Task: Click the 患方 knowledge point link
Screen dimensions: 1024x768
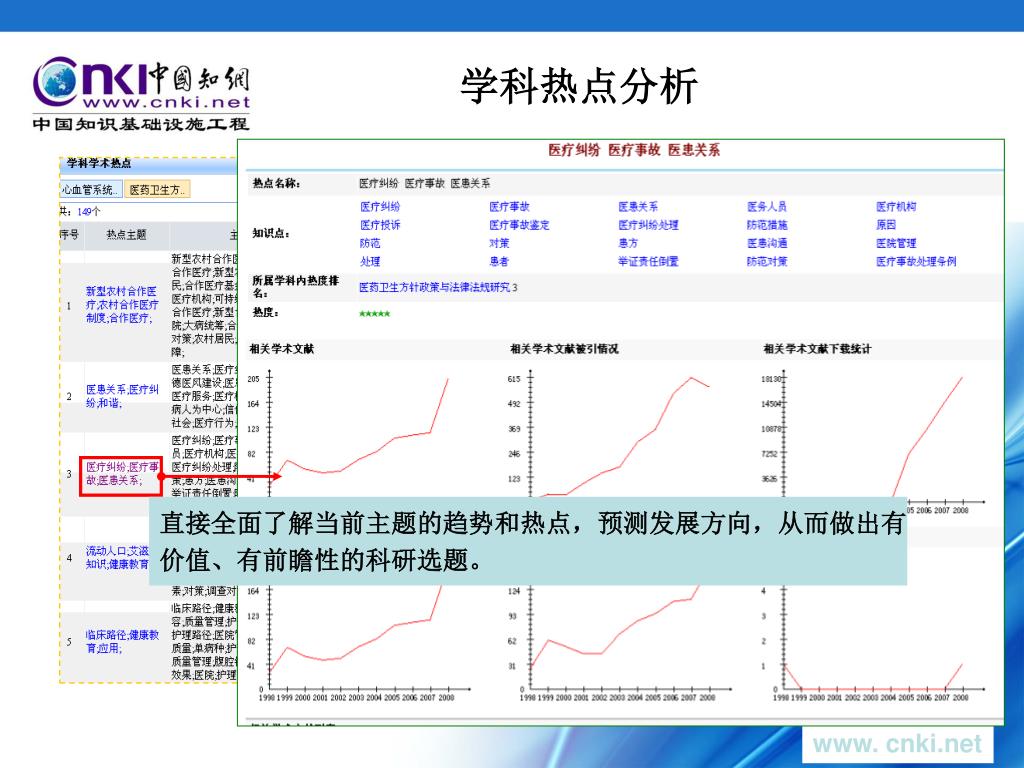Action: point(628,243)
